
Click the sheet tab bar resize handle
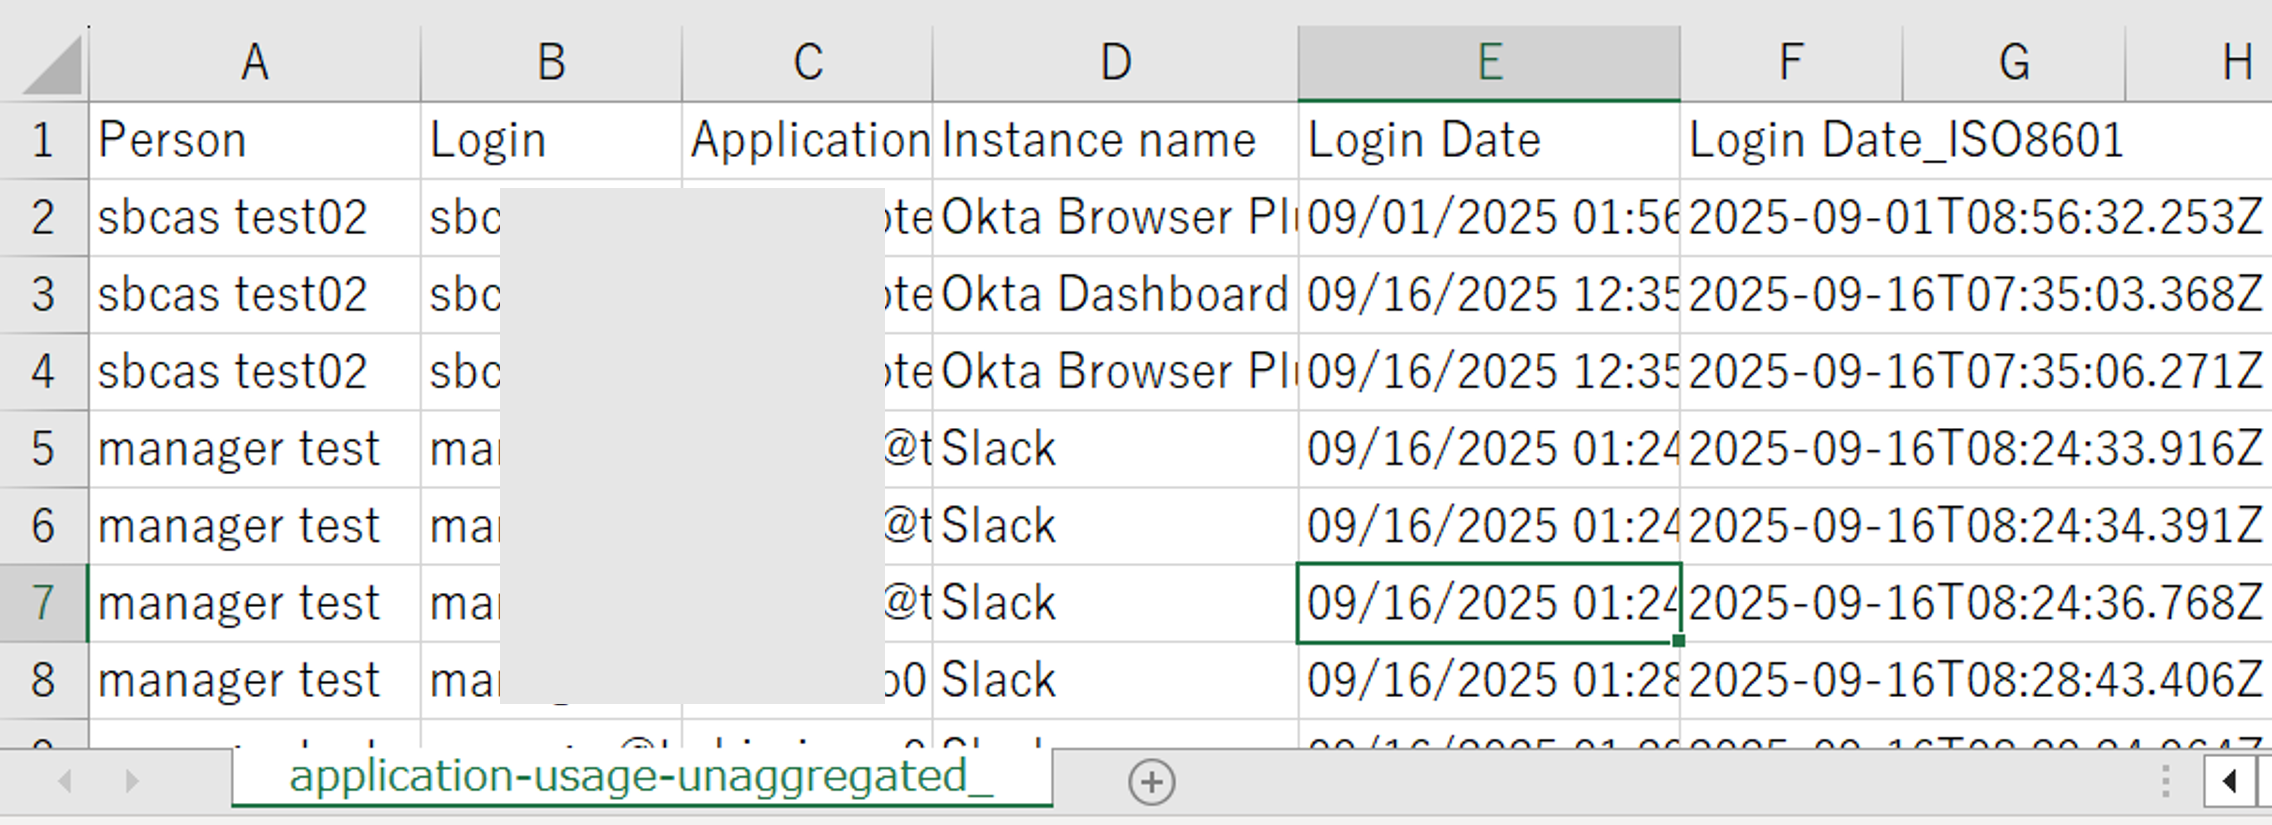pos(2165,781)
